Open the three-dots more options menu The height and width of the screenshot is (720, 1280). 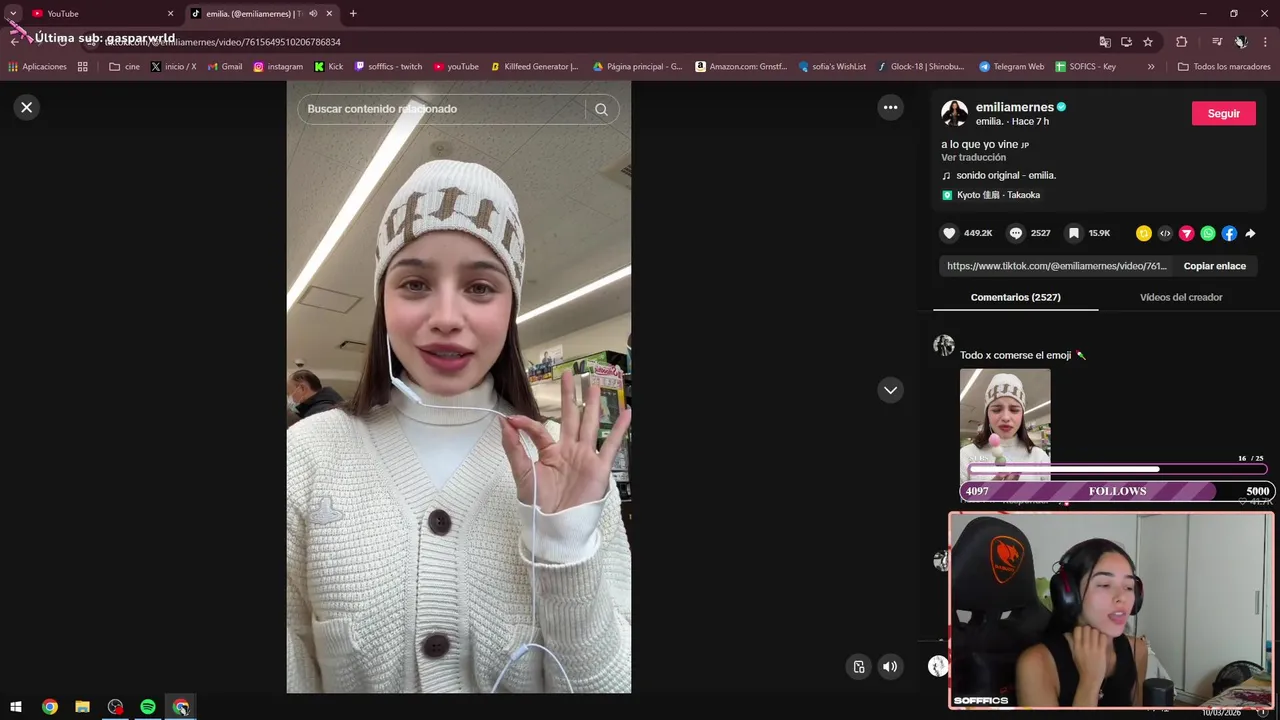(x=890, y=107)
